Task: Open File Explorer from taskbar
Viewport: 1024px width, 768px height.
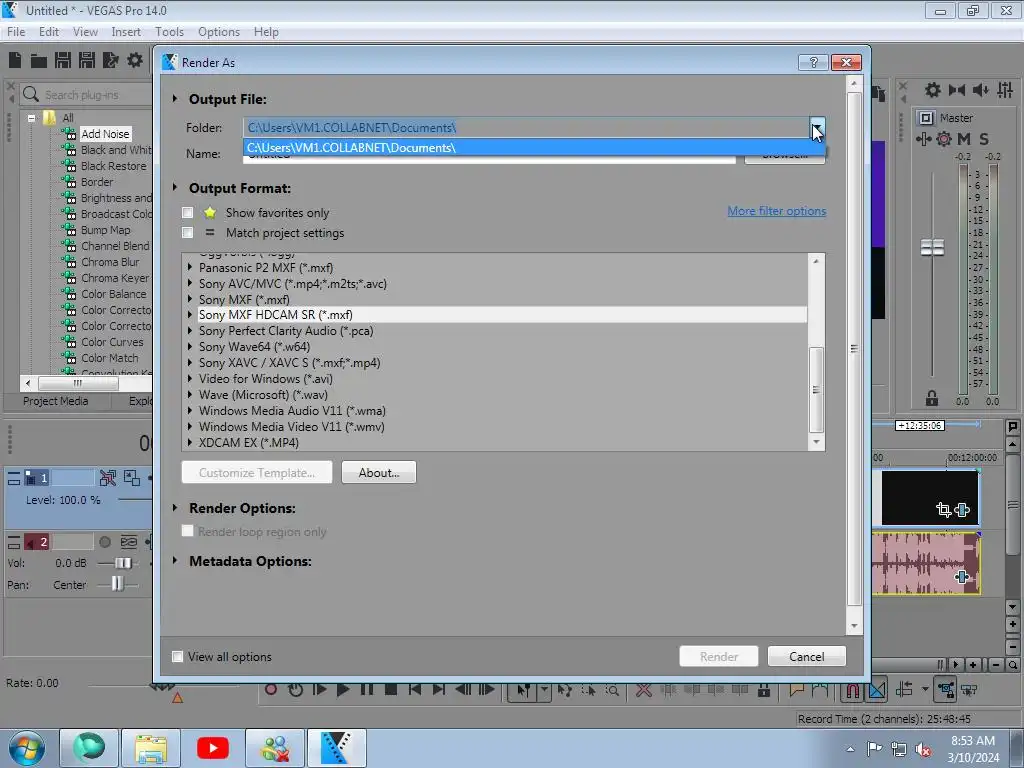Action: click(151, 748)
